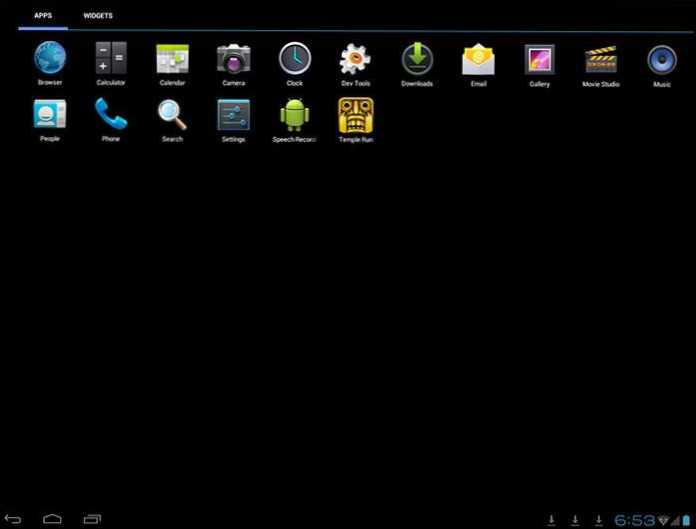
Task: Switch to the Widgets tab
Action: [98, 16]
